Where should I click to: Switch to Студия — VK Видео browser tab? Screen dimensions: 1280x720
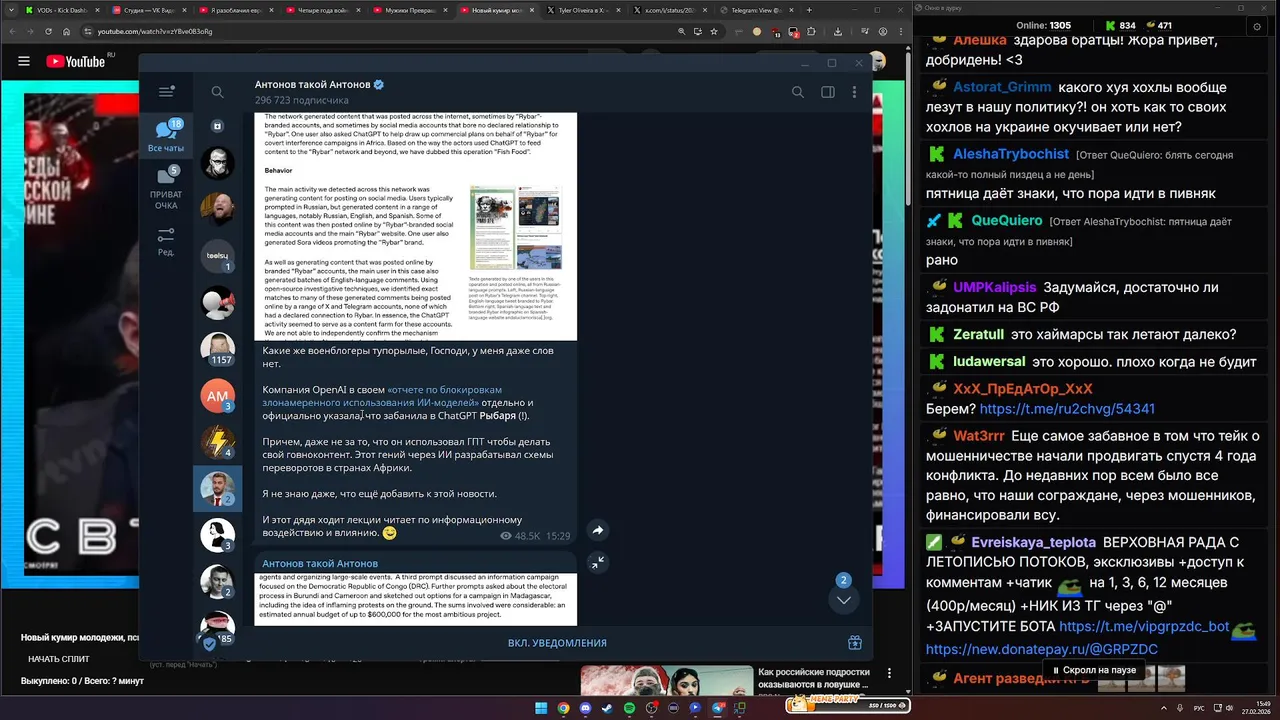[x=146, y=10]
